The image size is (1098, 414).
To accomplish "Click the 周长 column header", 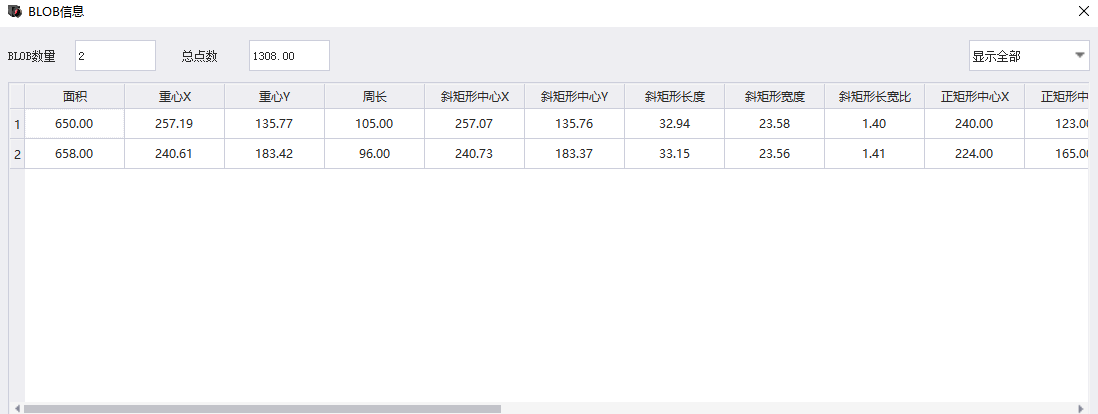I will 375,97.
